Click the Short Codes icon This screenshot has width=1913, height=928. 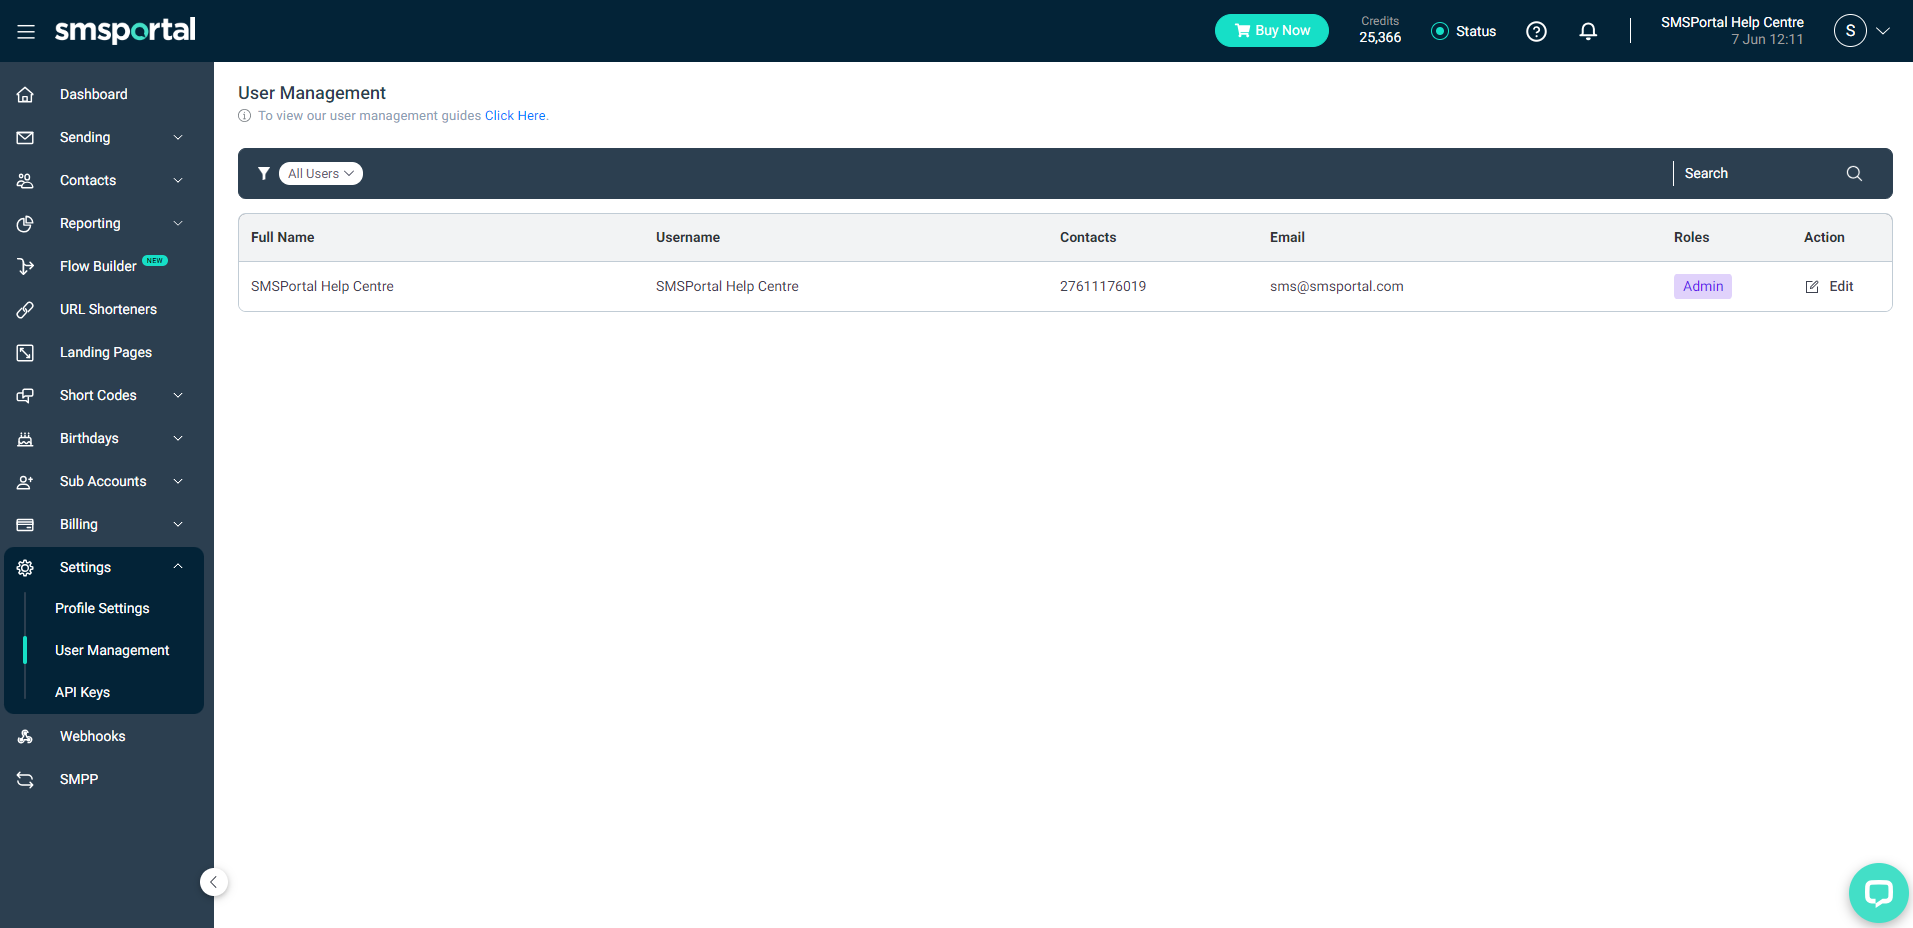point(25,396)
